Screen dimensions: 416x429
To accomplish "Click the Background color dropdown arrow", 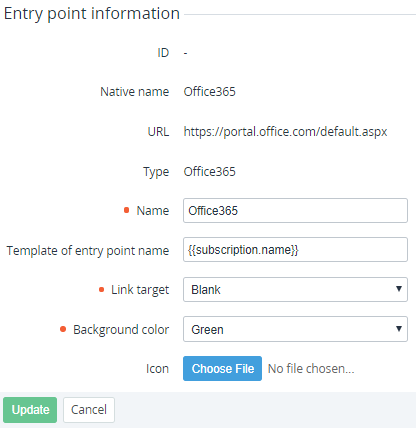I will tap(399, 329).
